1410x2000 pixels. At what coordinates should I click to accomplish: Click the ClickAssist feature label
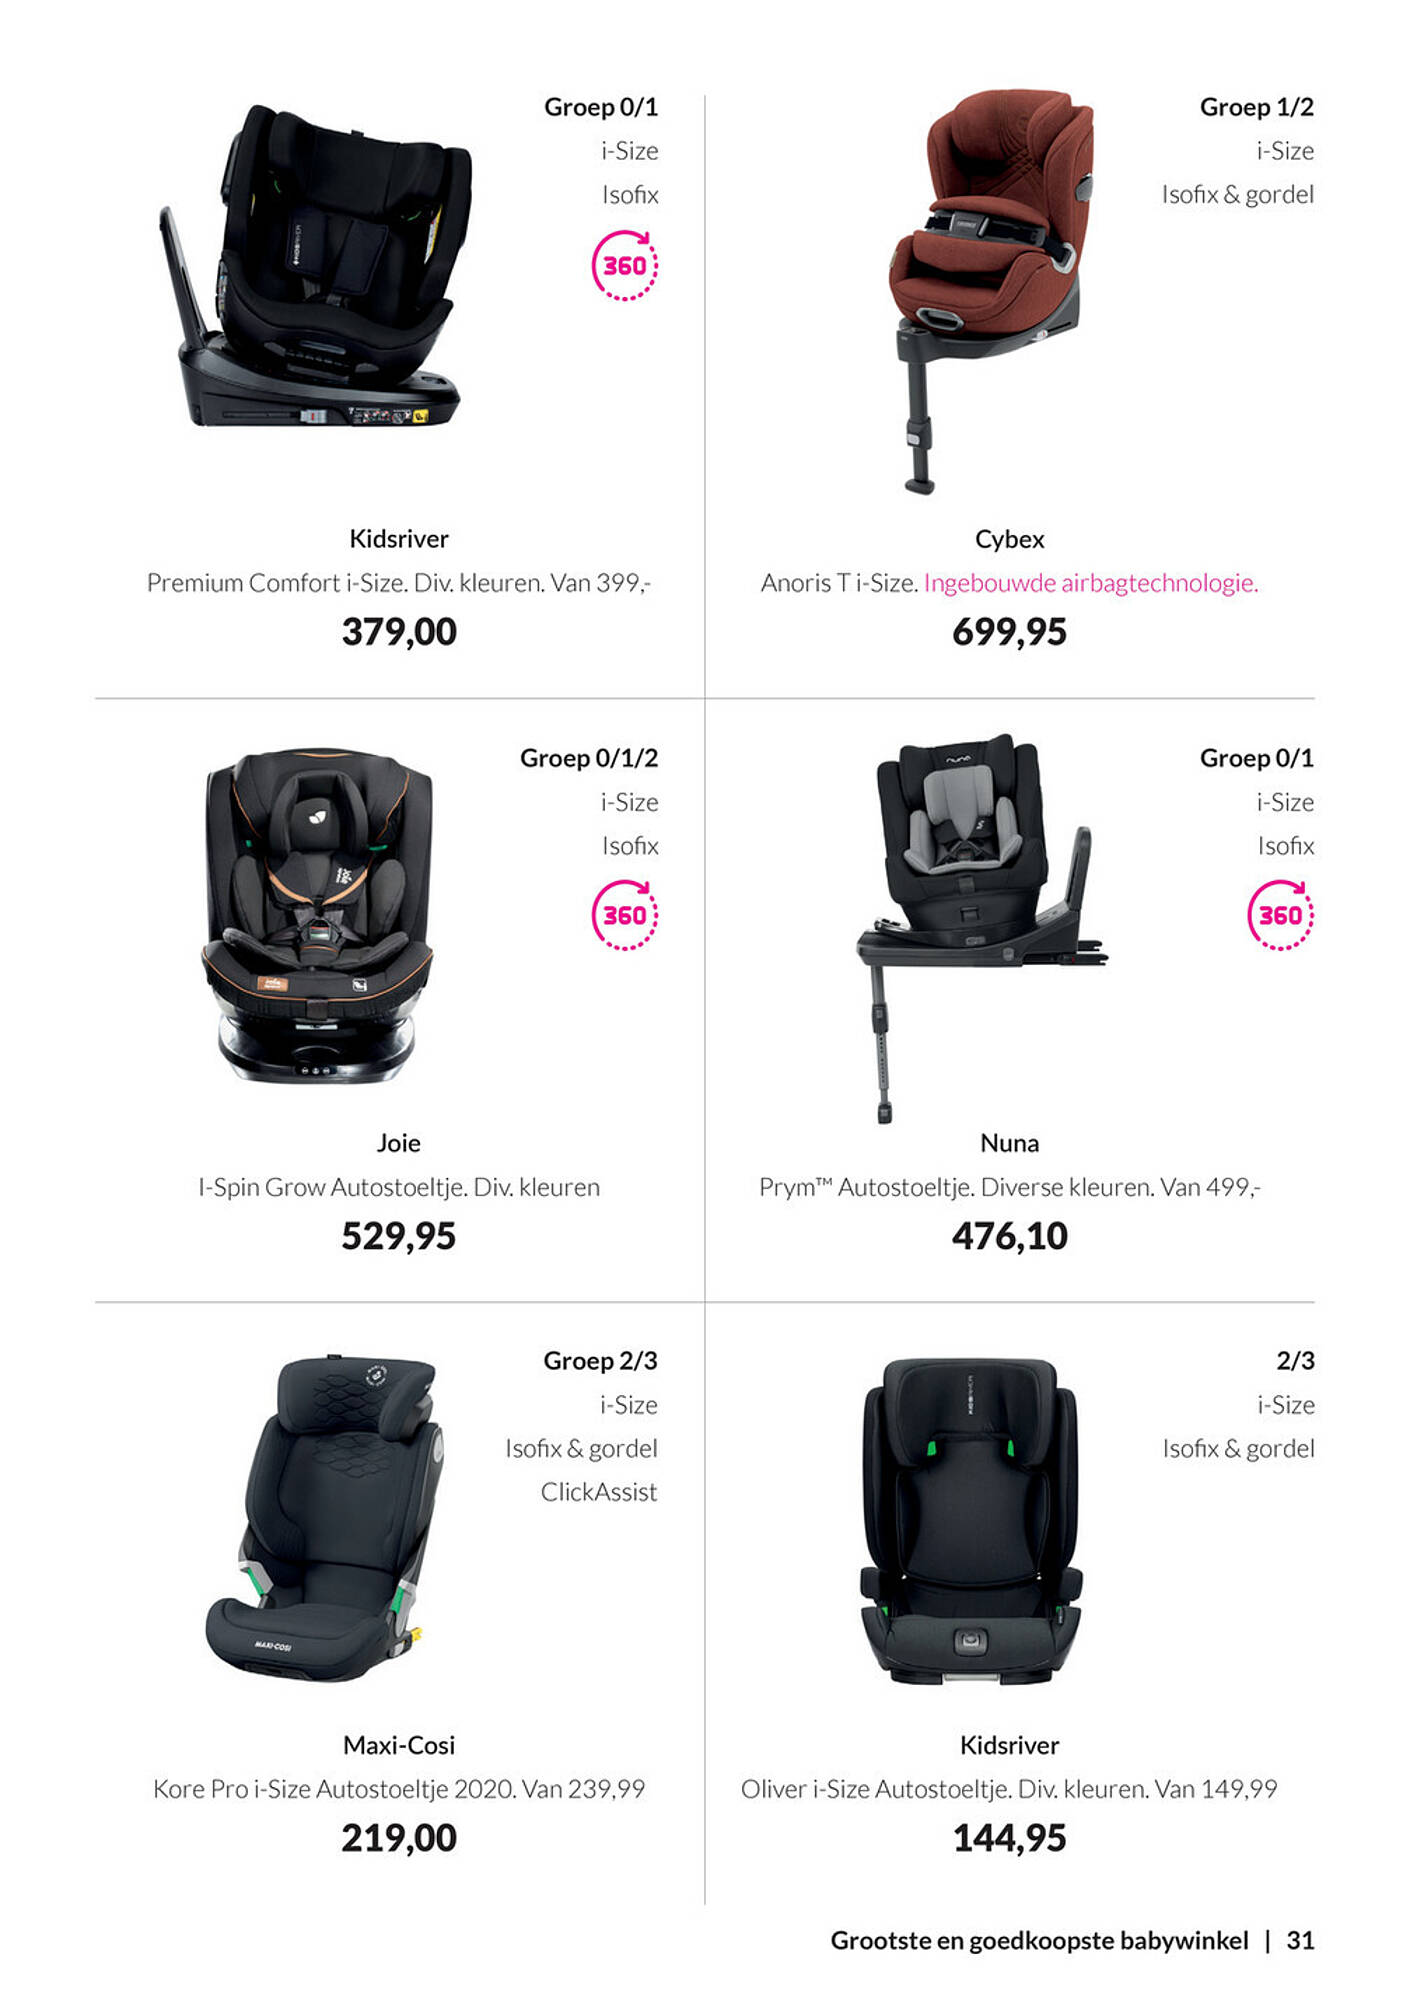599,1492
